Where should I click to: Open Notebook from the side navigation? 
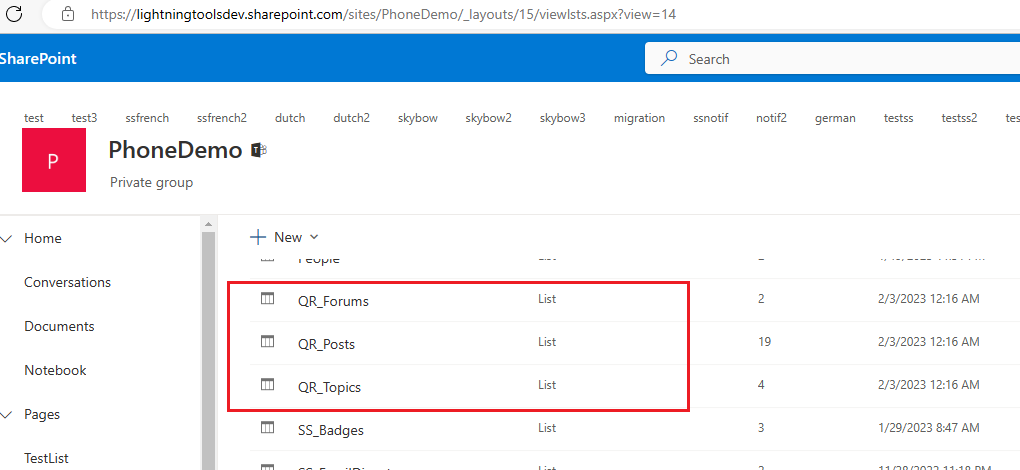pos(55,370)
